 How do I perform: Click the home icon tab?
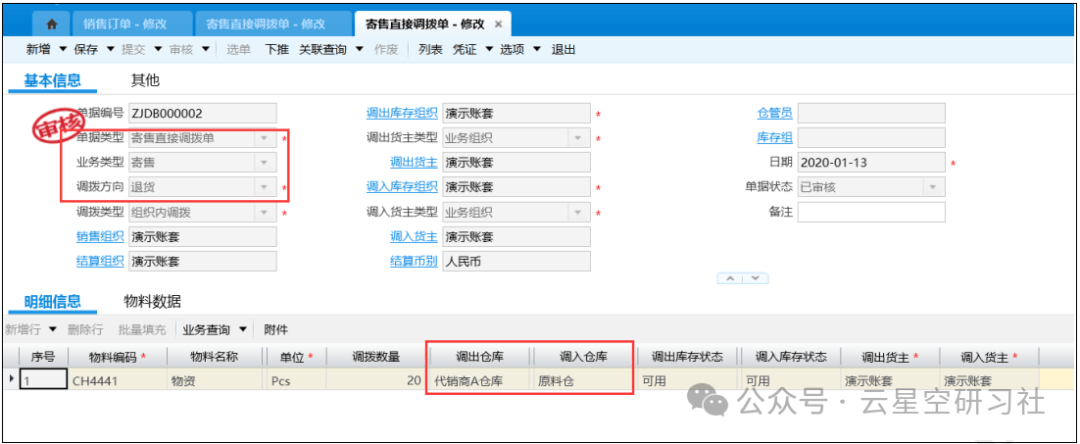[x=52, y=23]
